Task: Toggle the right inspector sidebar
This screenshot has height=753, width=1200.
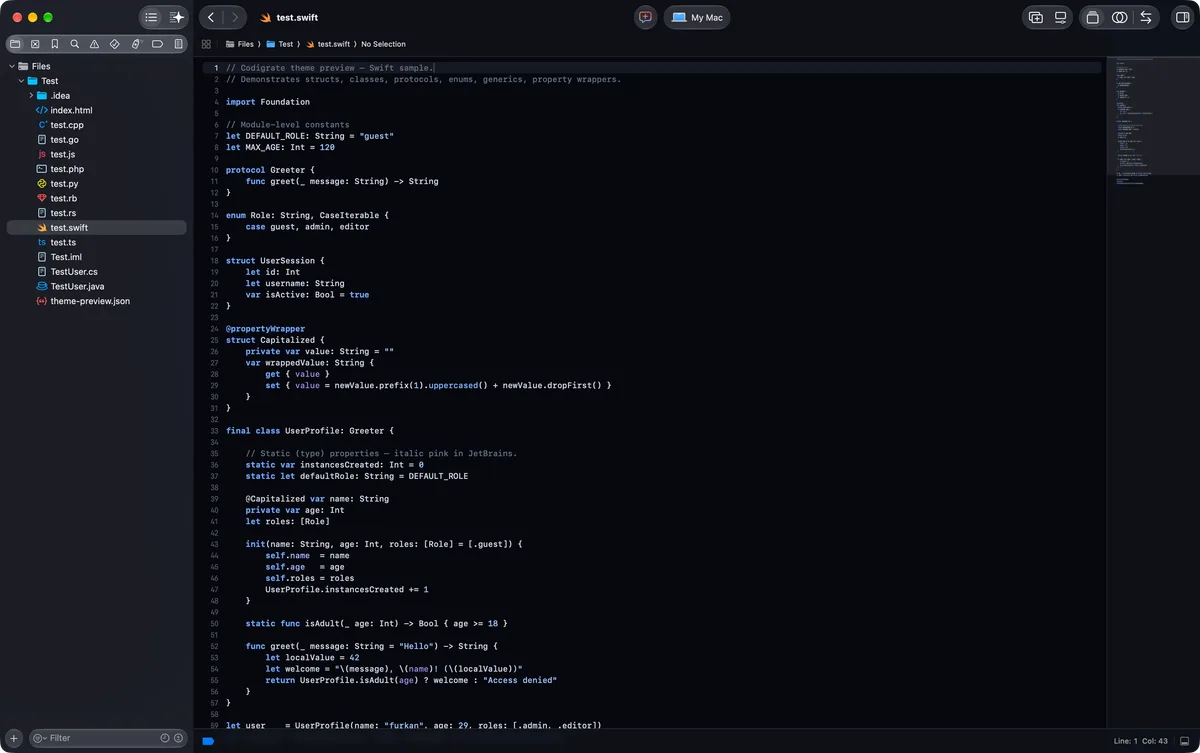Action: click(x=1180, y=17)
